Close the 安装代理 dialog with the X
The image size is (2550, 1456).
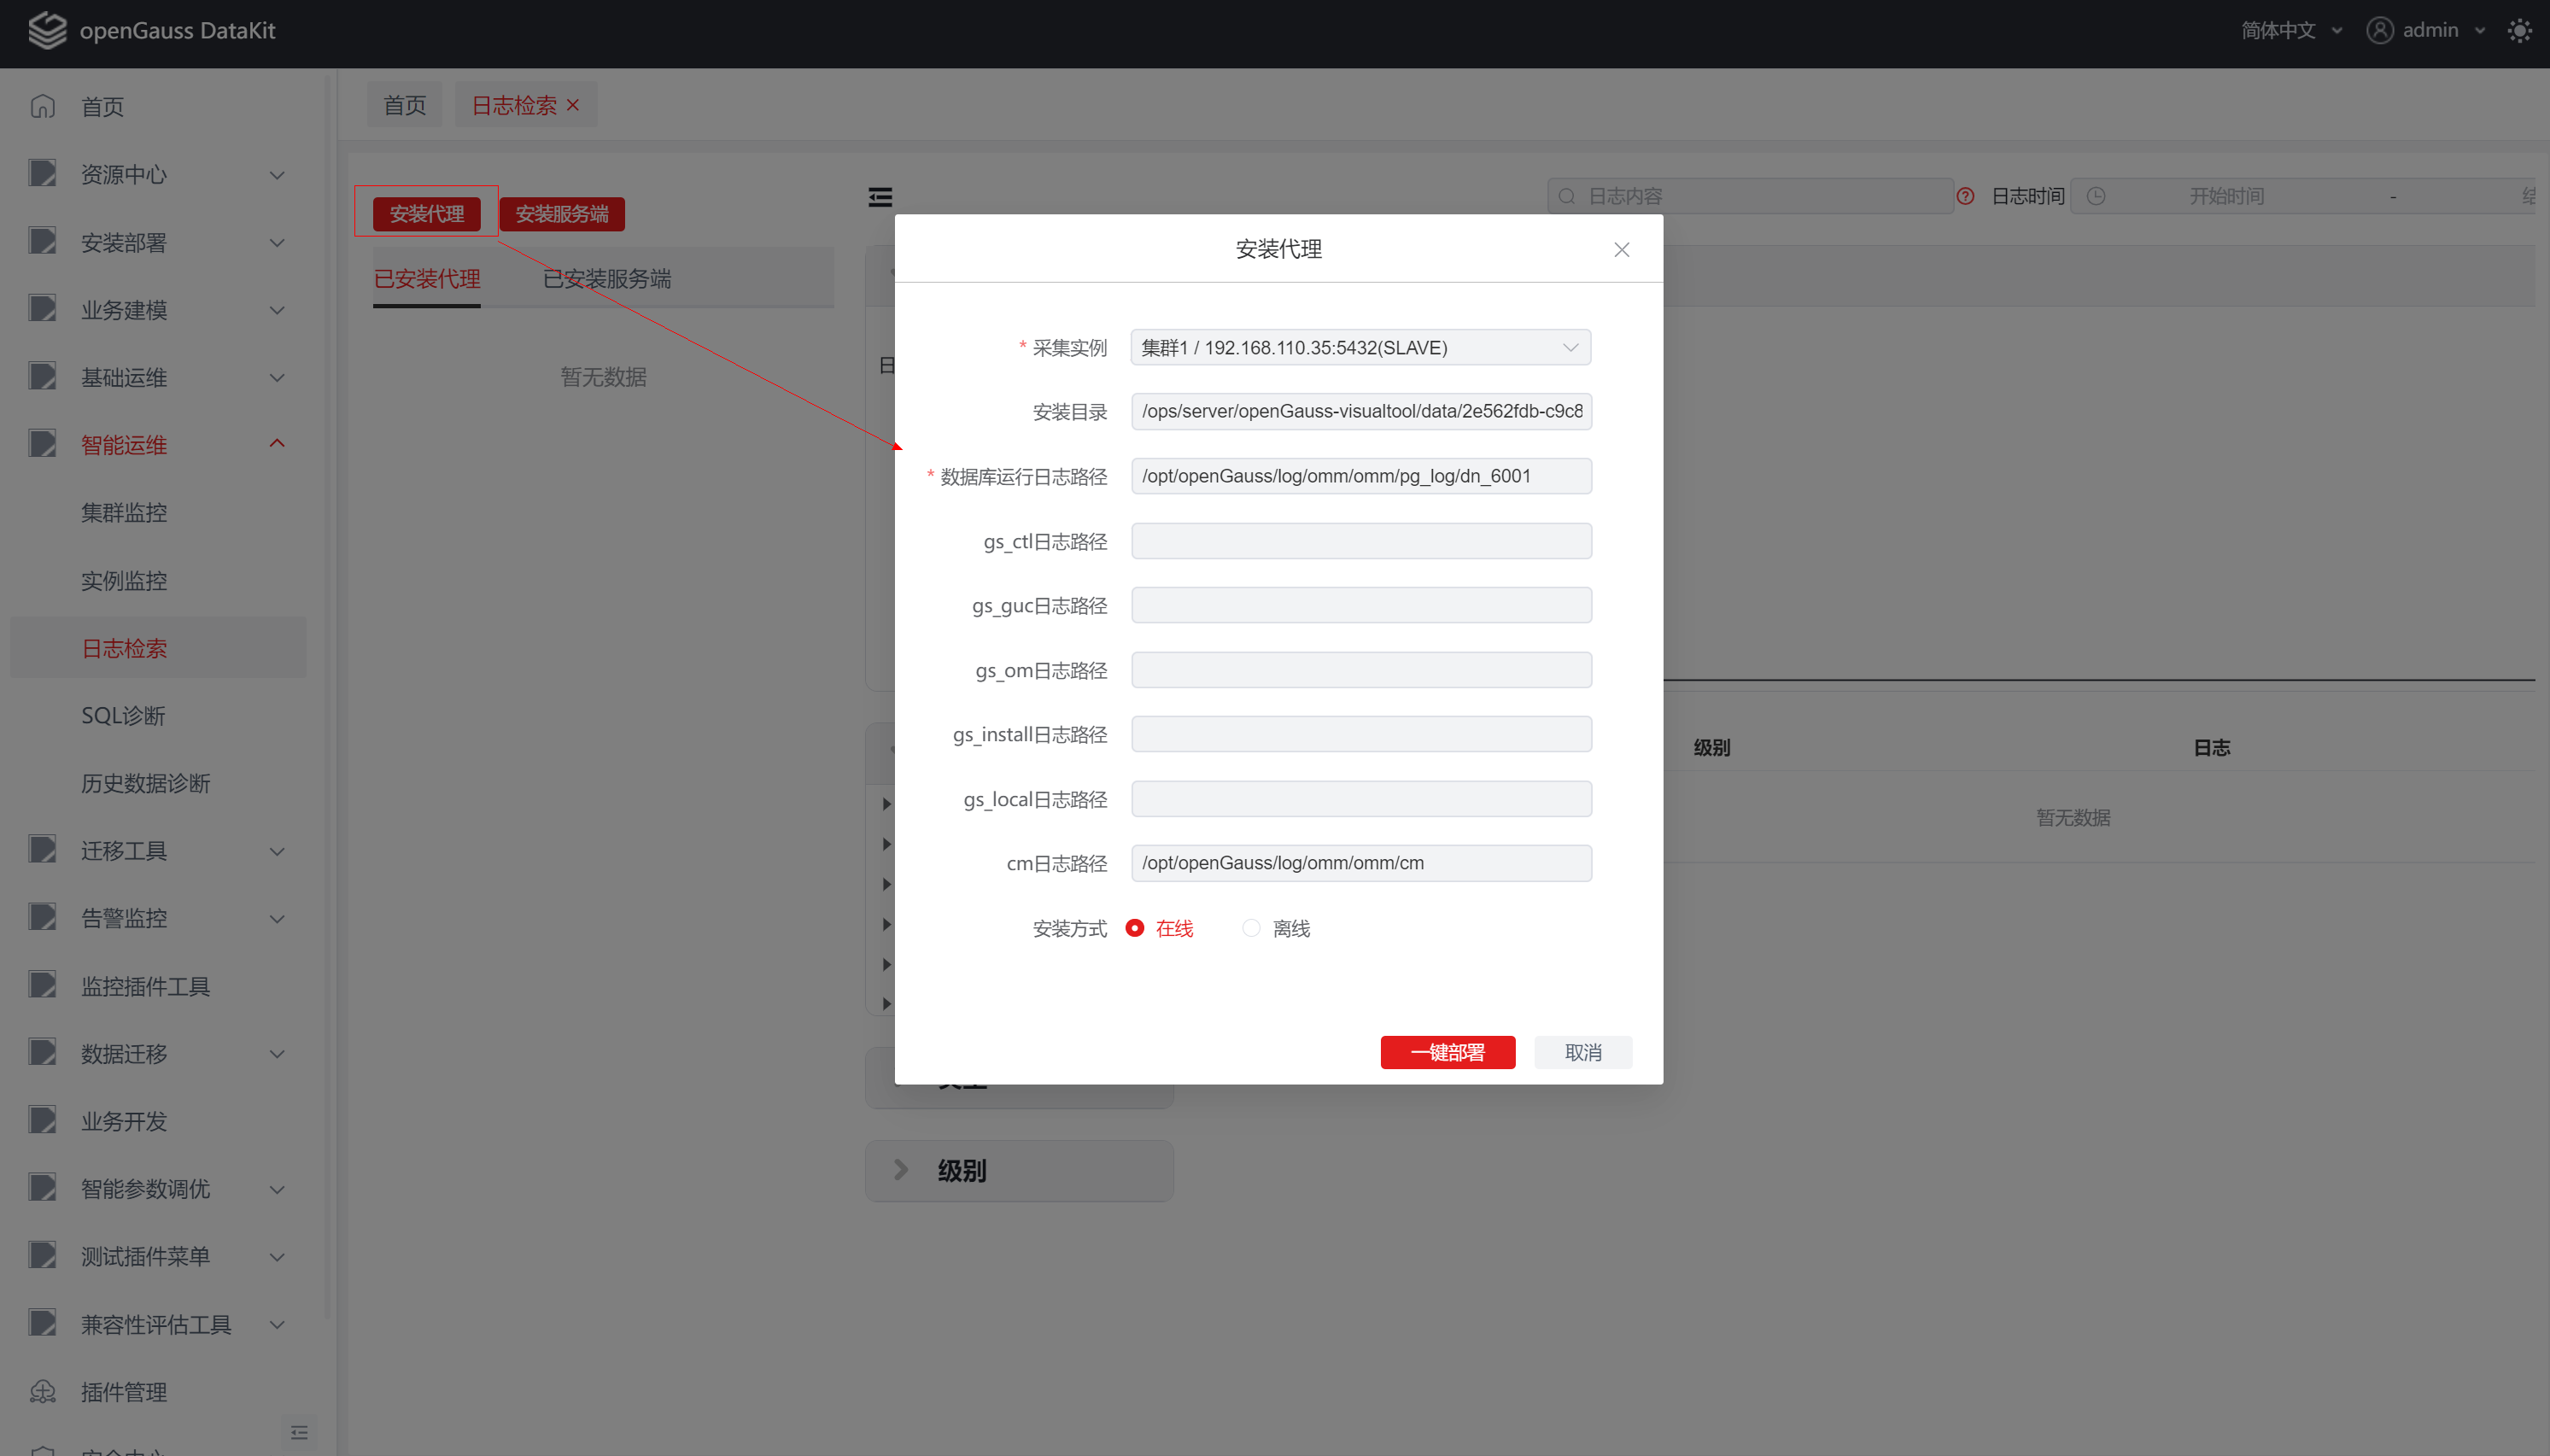tap(1621, 250)
